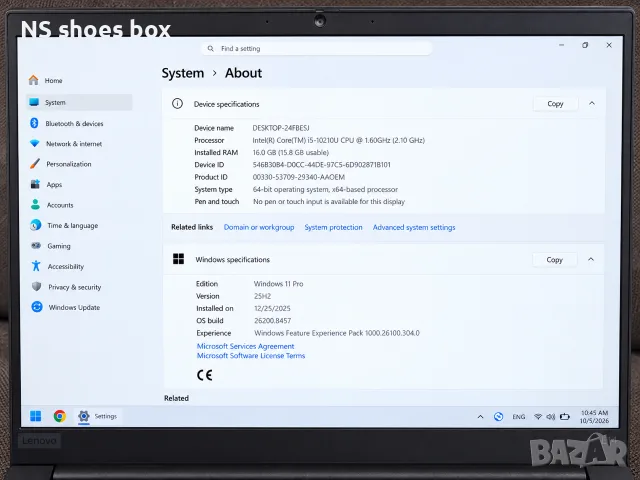Click the Device ID value
Viewport: 640px width, 480px height.
pos(322,165)
